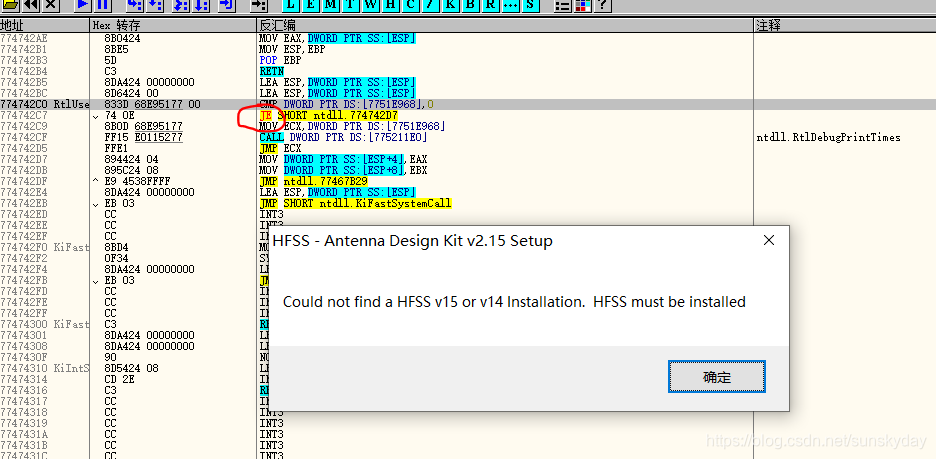Screen dimensions: 936x459
Task: Show Handles via H button
Action: (391, 5)
